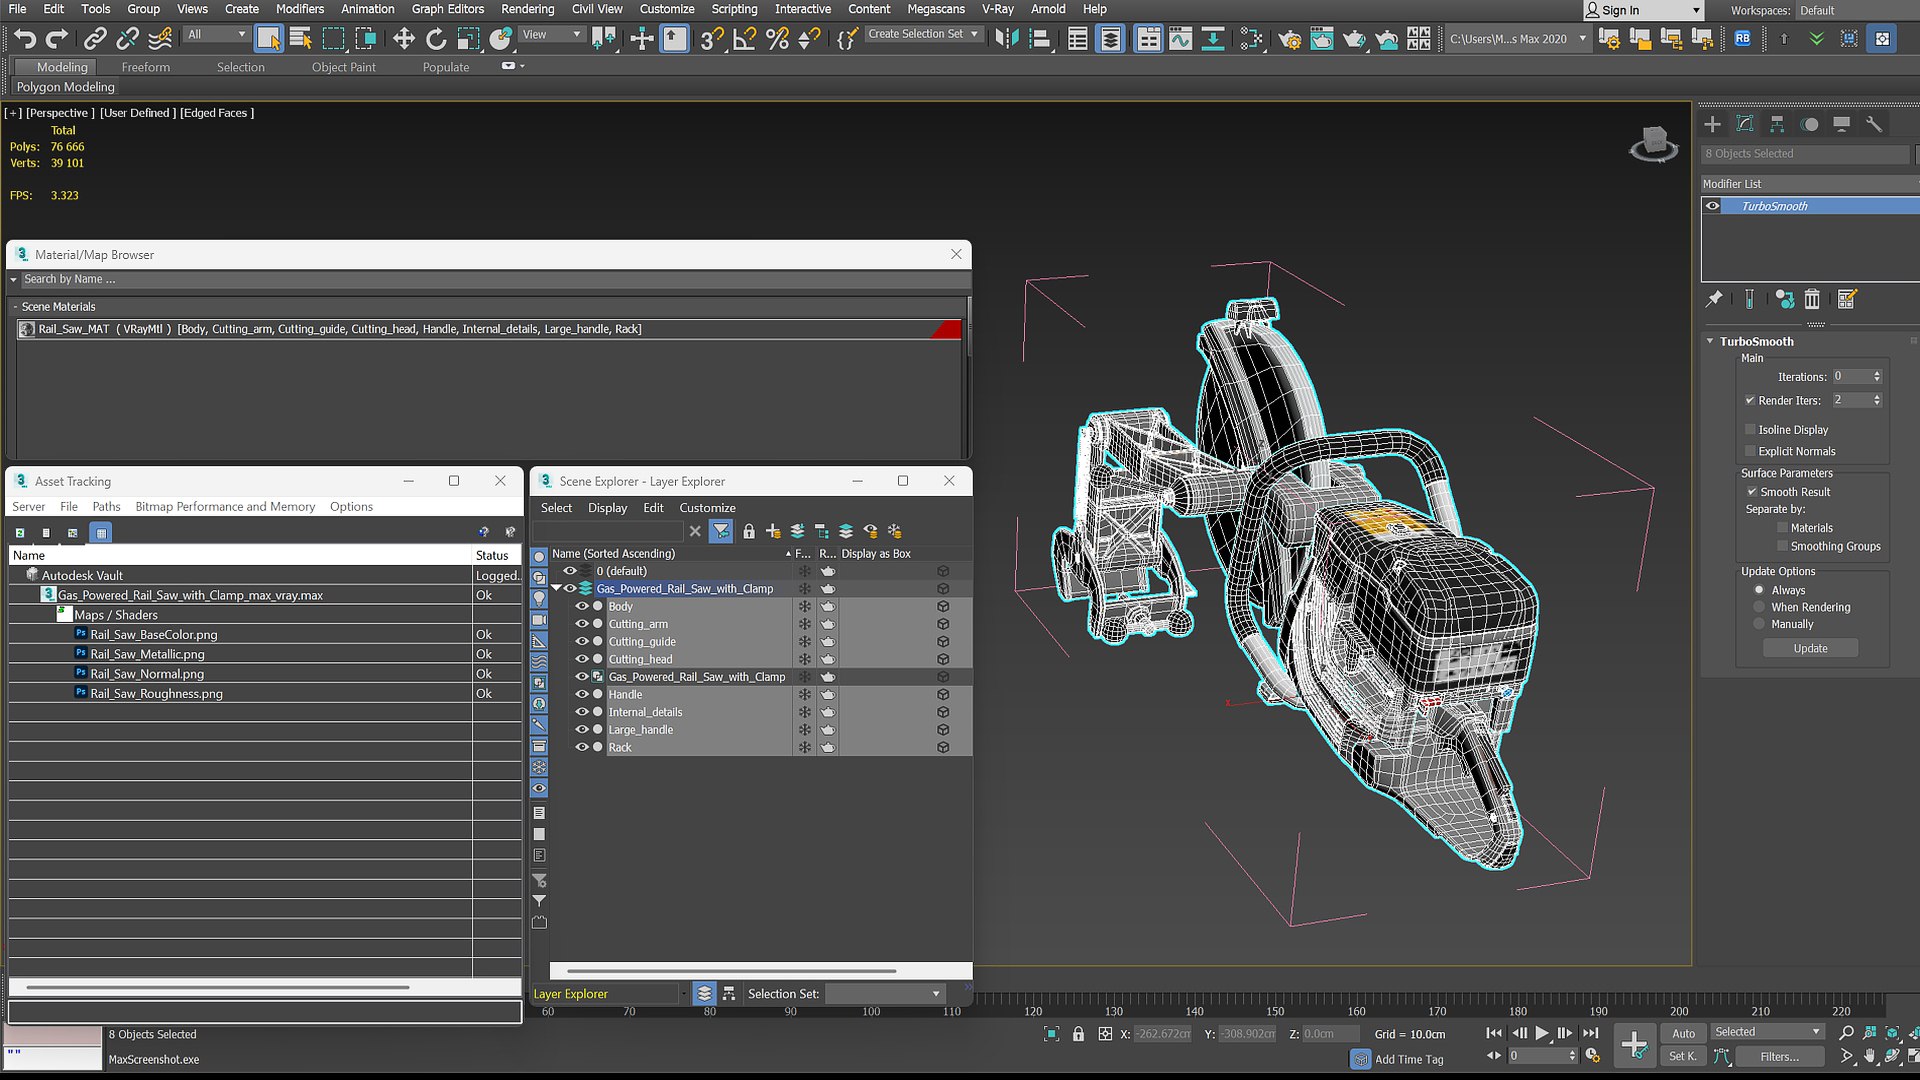Open Paths menu in Asset Tracking
1920x1080 pixels.
pos(106,507)
